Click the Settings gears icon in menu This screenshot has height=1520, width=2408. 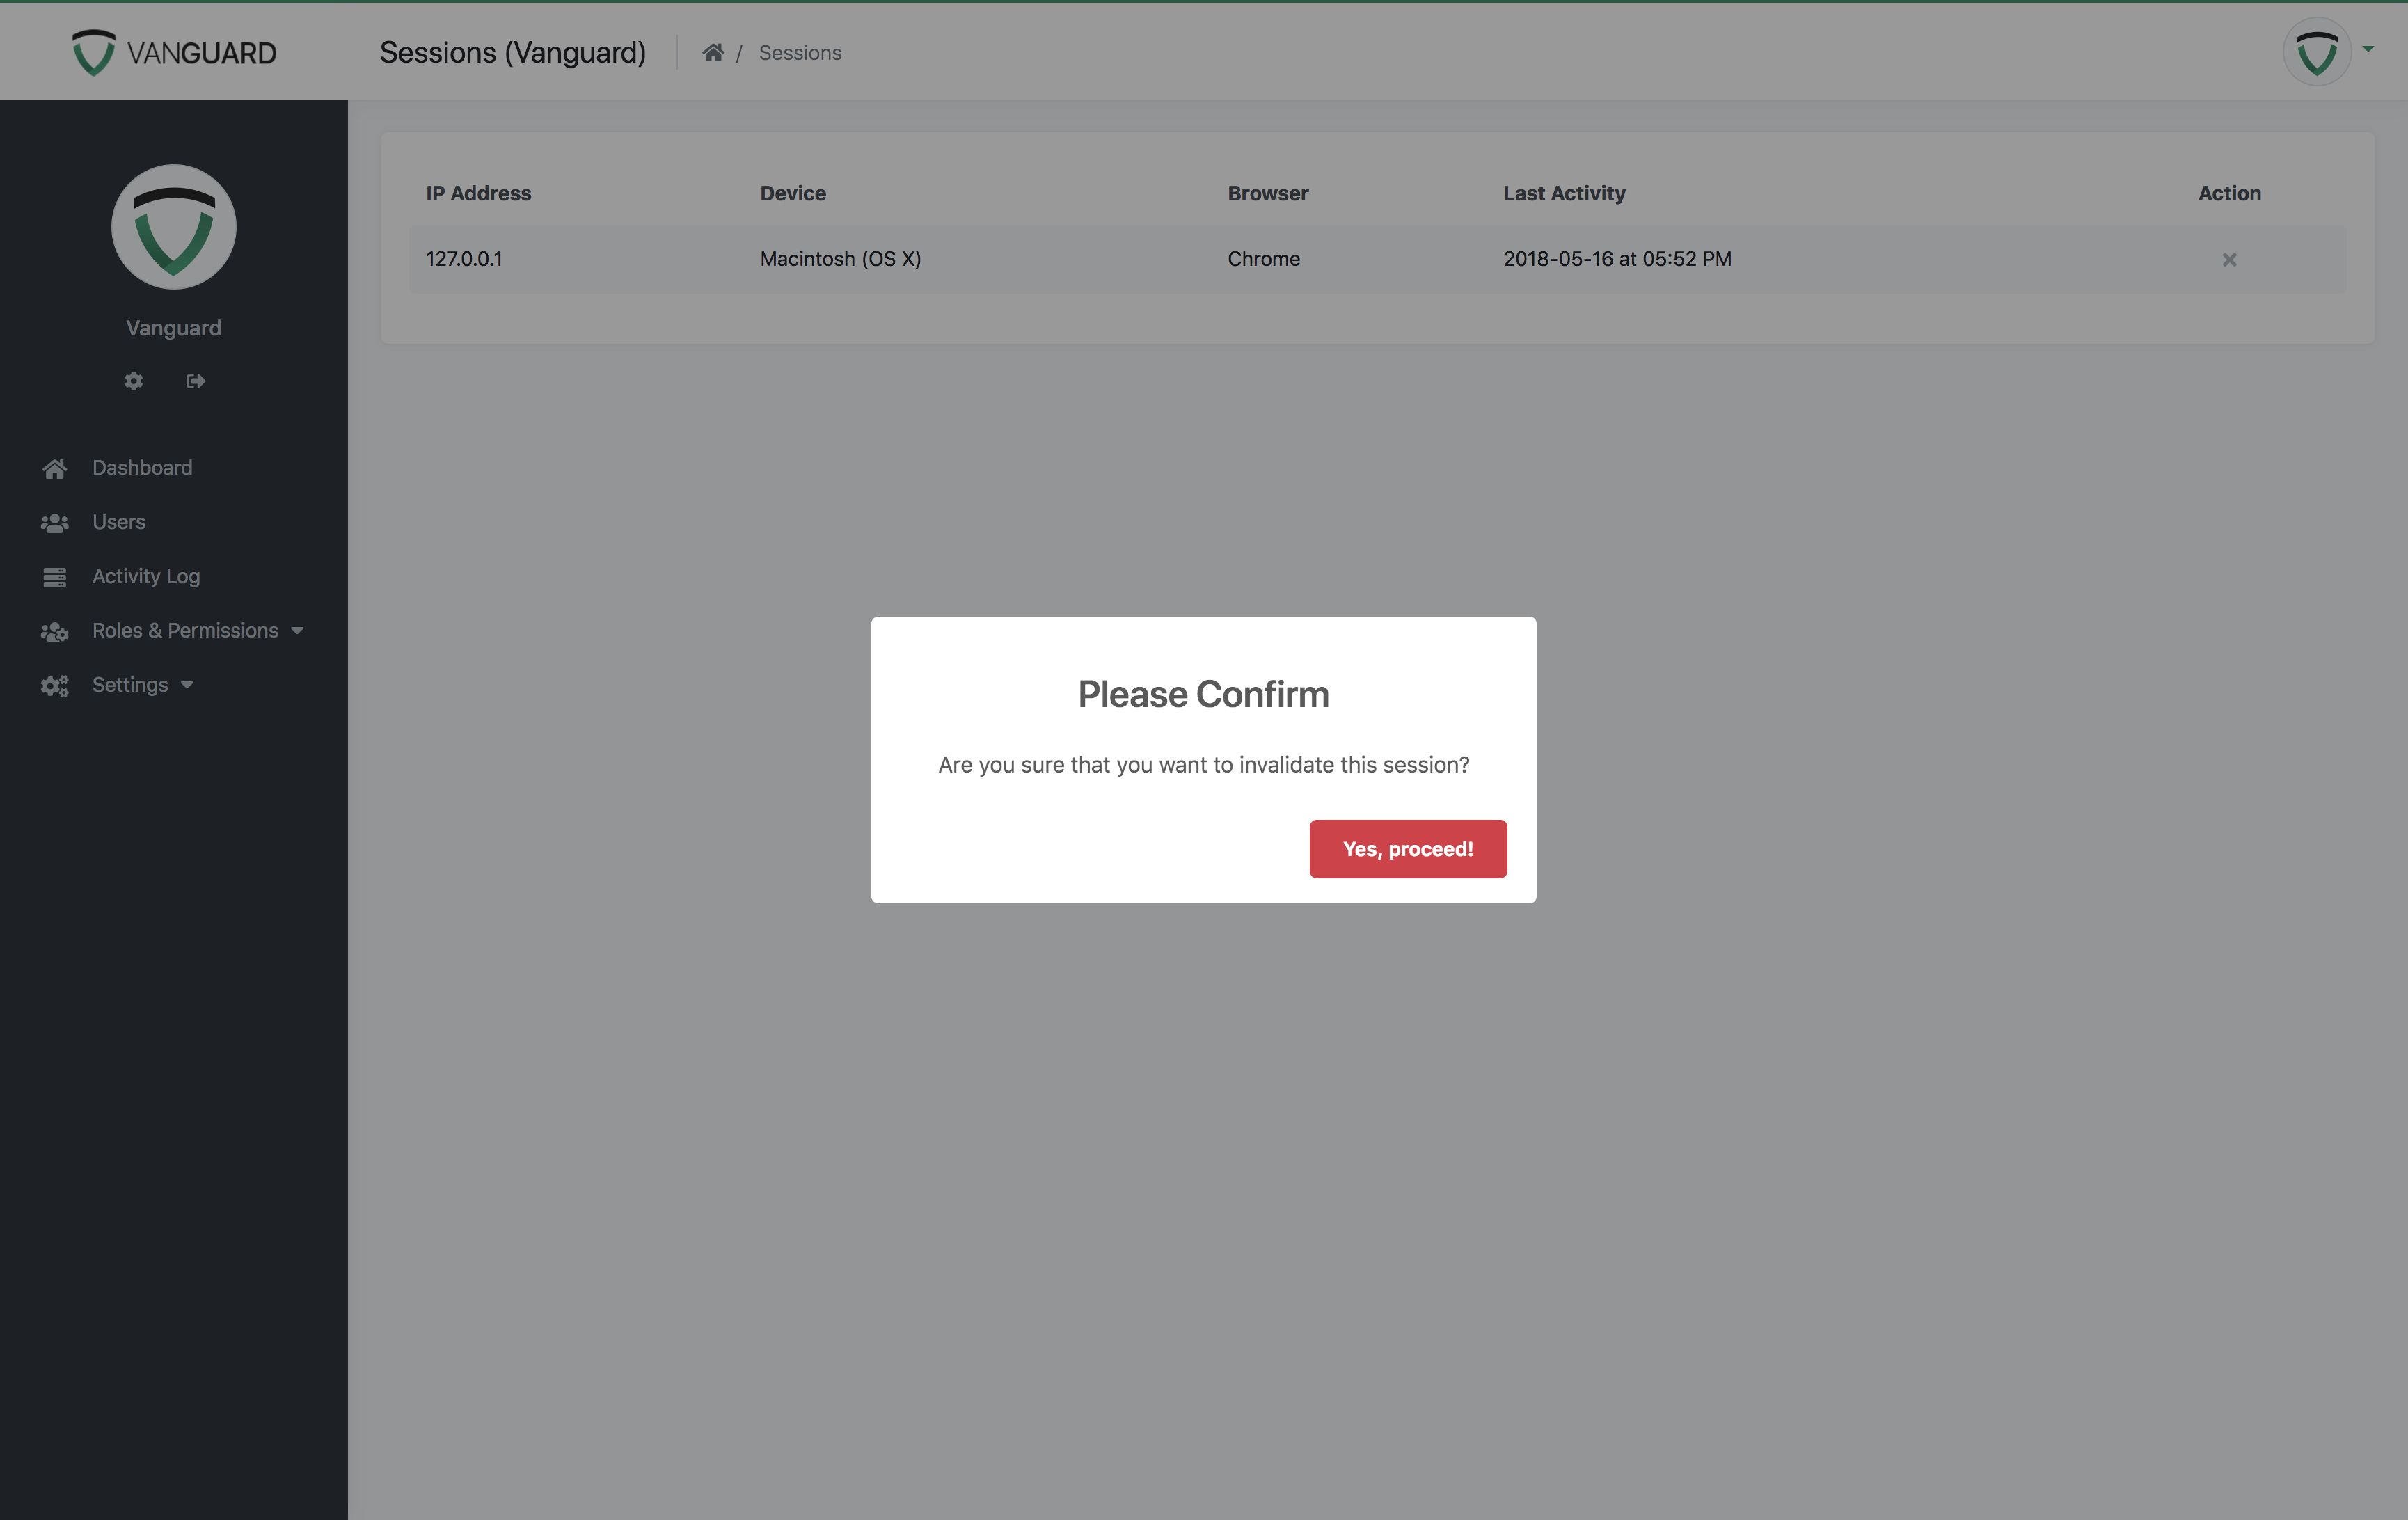click(55, 685)
